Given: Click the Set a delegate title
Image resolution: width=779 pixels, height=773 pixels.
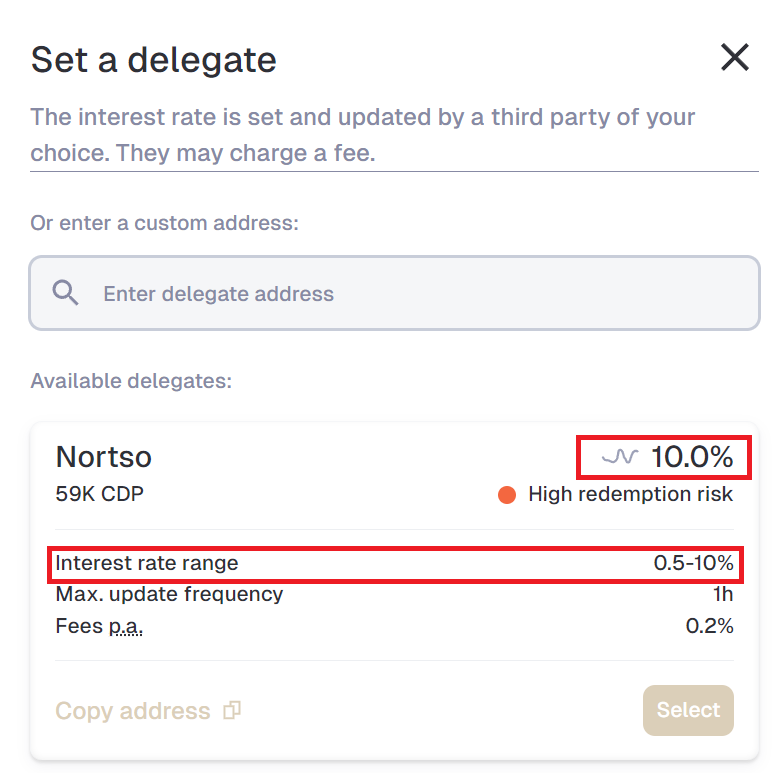Looking at the screenshot, I should pos(154,60).
